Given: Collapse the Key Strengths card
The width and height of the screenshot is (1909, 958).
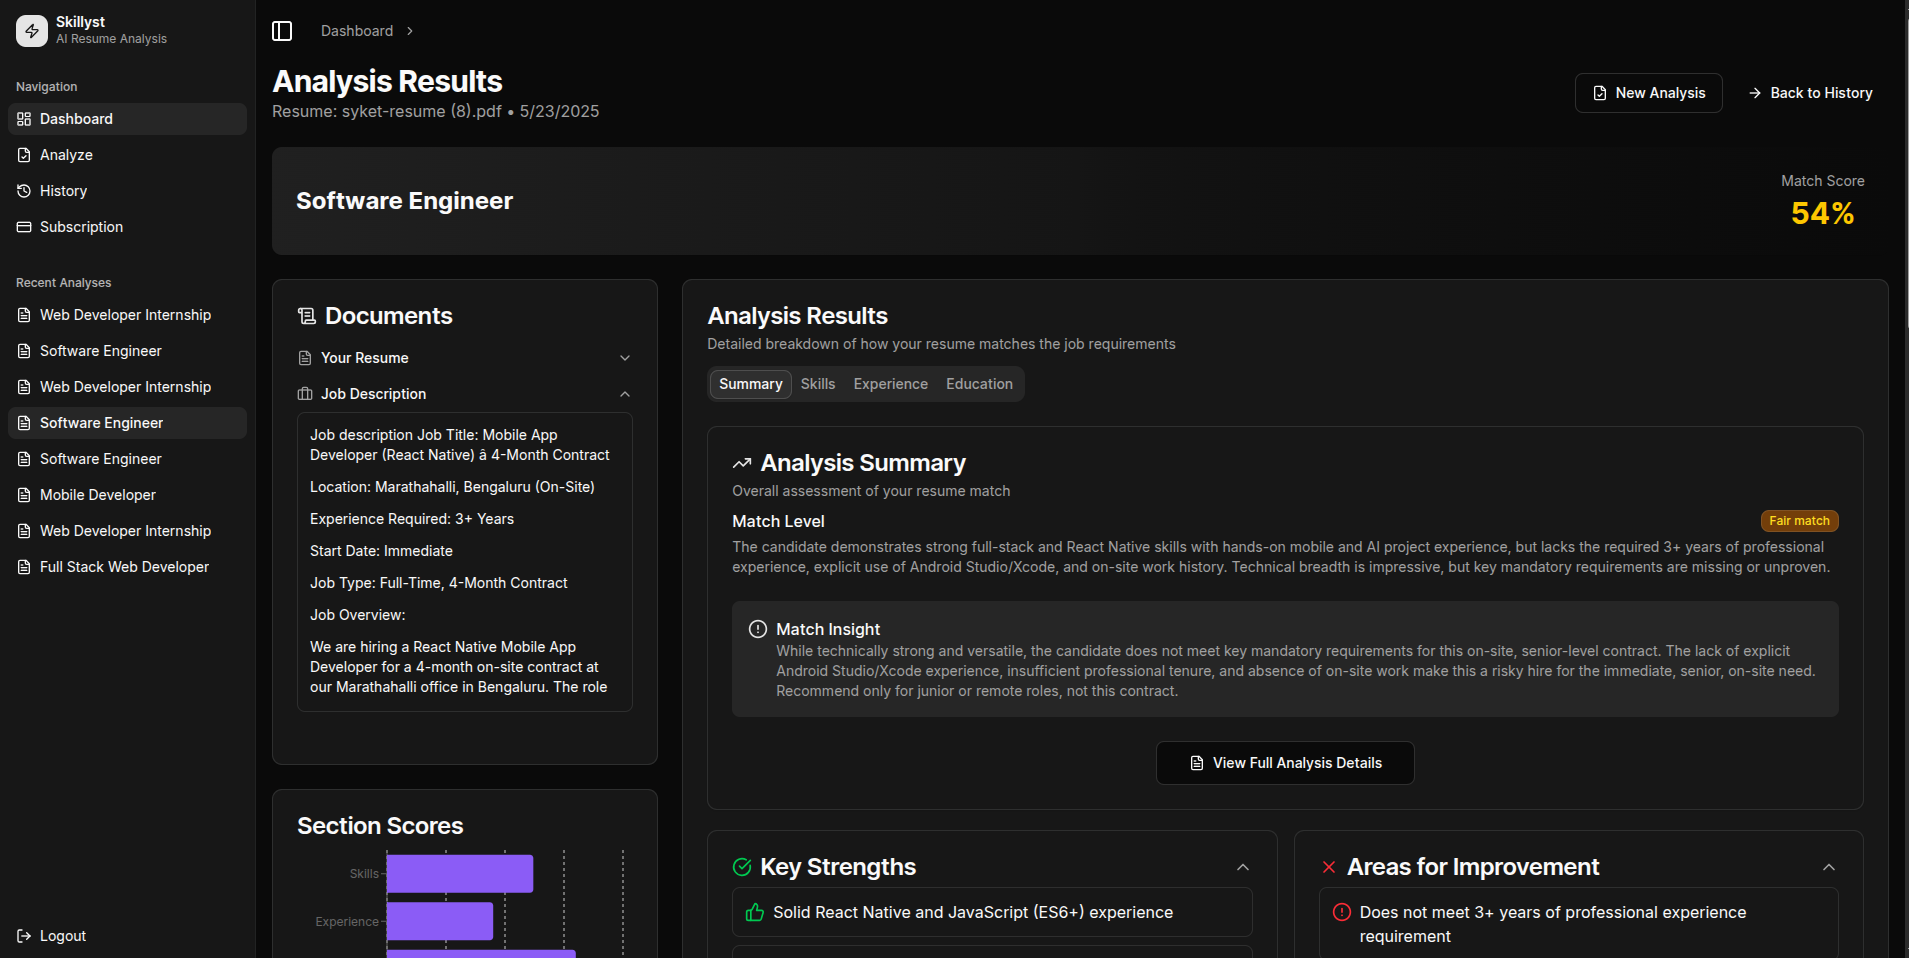Looking at the screenshot, I should pyautogui.click(x=1243, y=867).
